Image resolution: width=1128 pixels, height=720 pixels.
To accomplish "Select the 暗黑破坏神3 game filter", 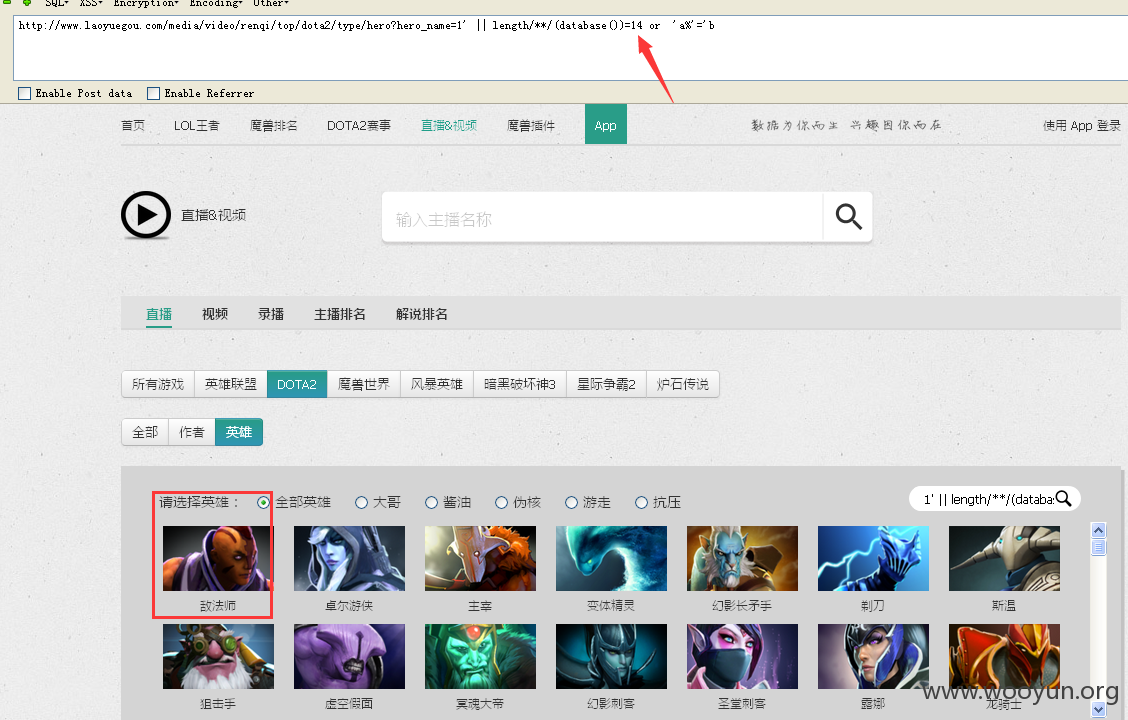I will click(x=520, y=384).
